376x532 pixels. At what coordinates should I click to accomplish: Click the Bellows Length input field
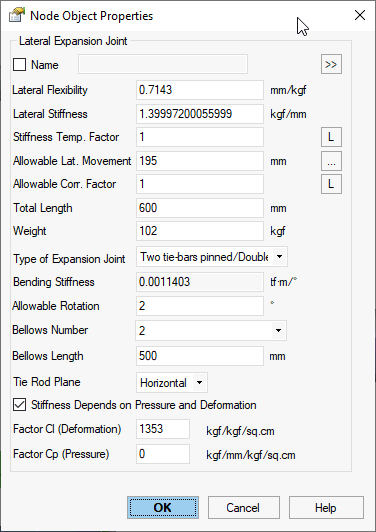(200, 356)
